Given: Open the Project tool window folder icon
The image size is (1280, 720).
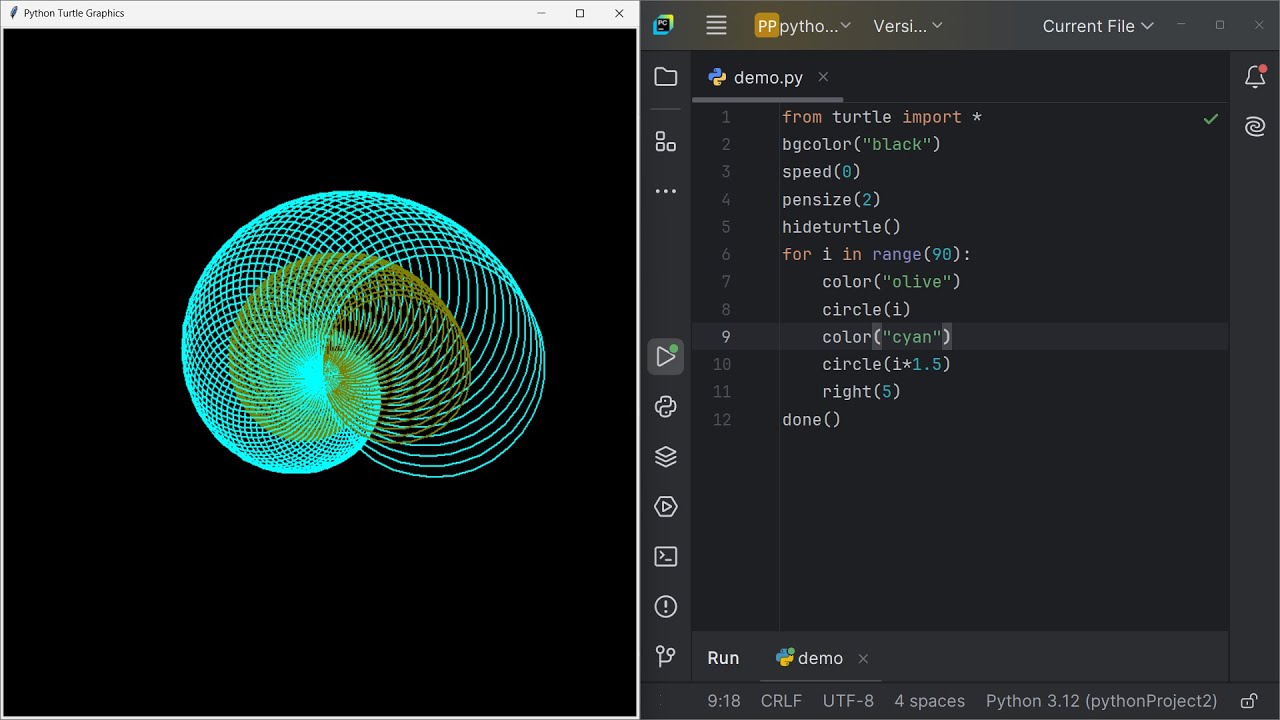Looking at the screenshot, I should tap(666, 77).
